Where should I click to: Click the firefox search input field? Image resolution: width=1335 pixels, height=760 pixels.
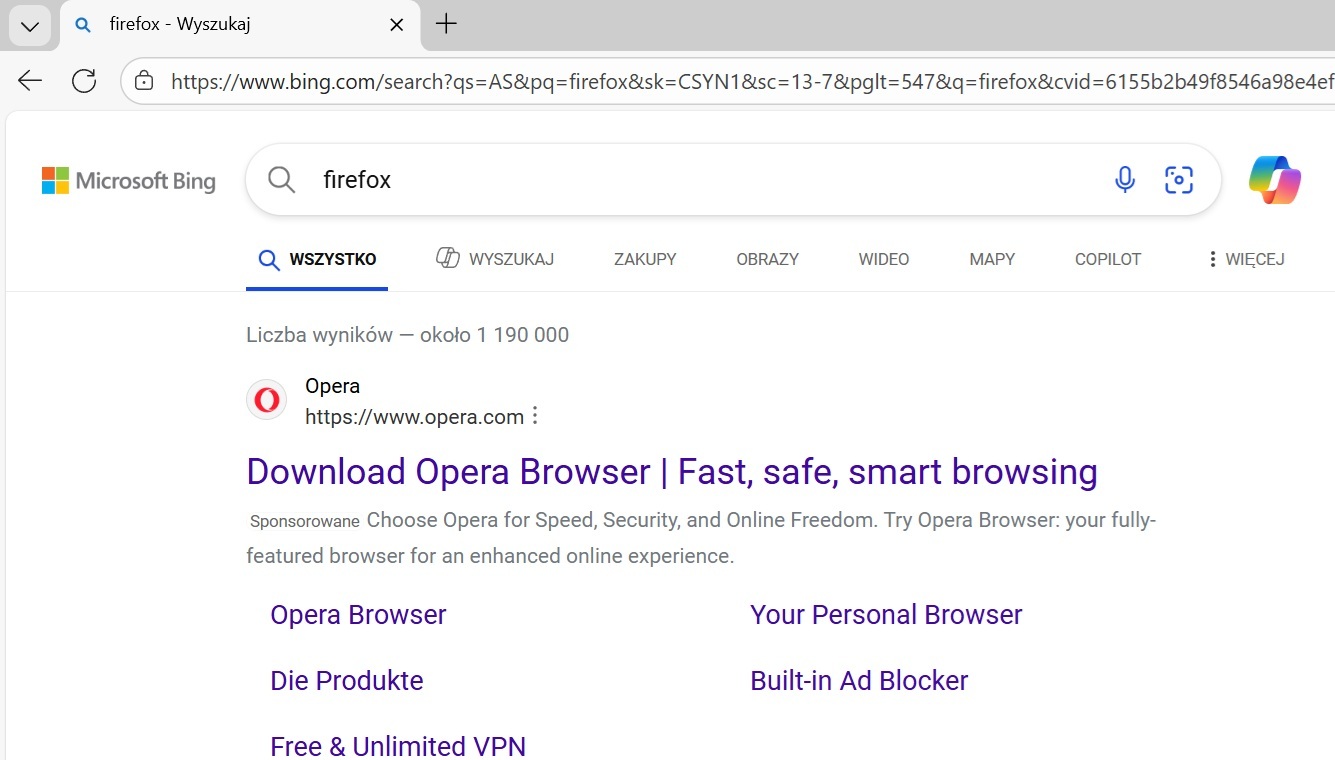click(700, 180)
